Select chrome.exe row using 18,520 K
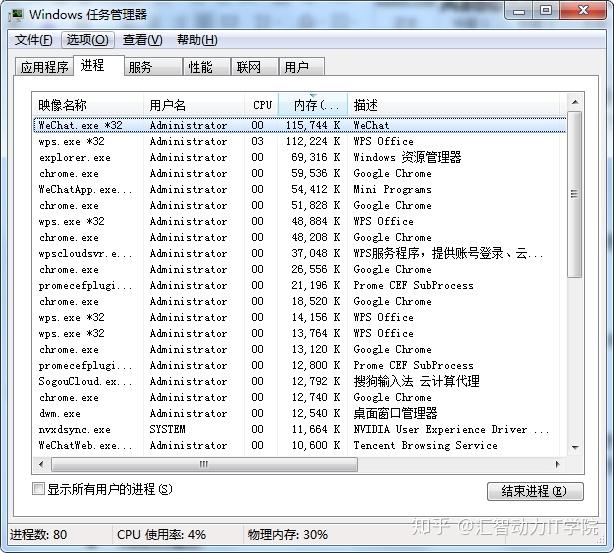This screenshot has width=614, height=553. 300,302
